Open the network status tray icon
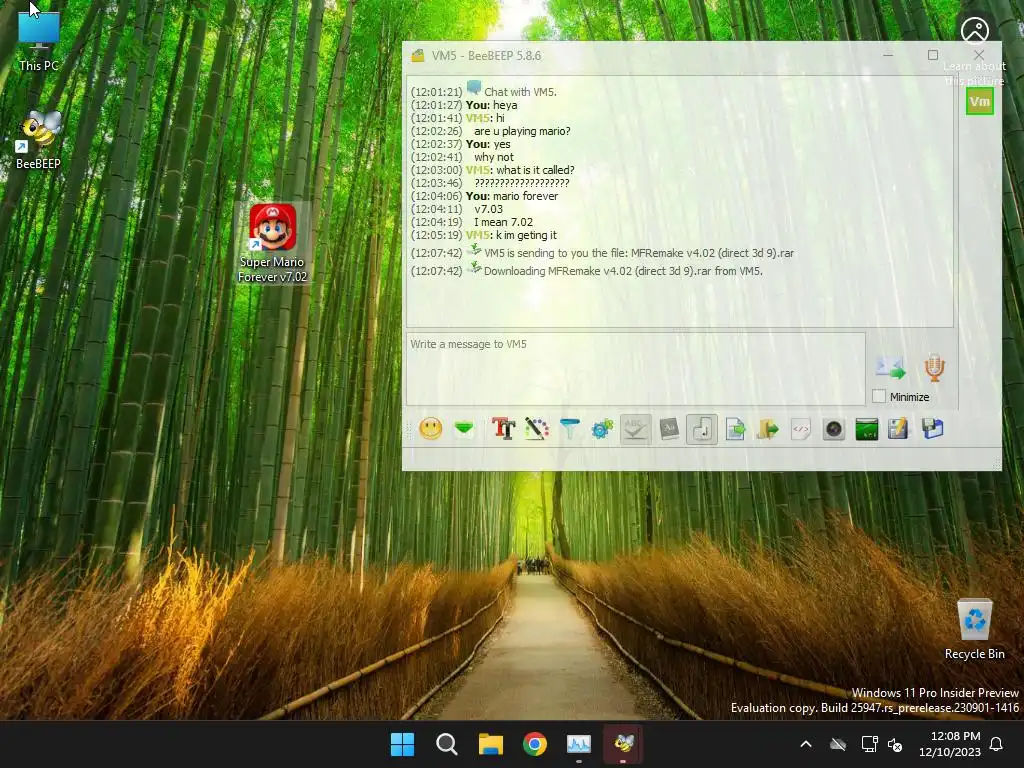Image resolution: width=1024 pixels, height=768 pixels. tap(869, 744)
